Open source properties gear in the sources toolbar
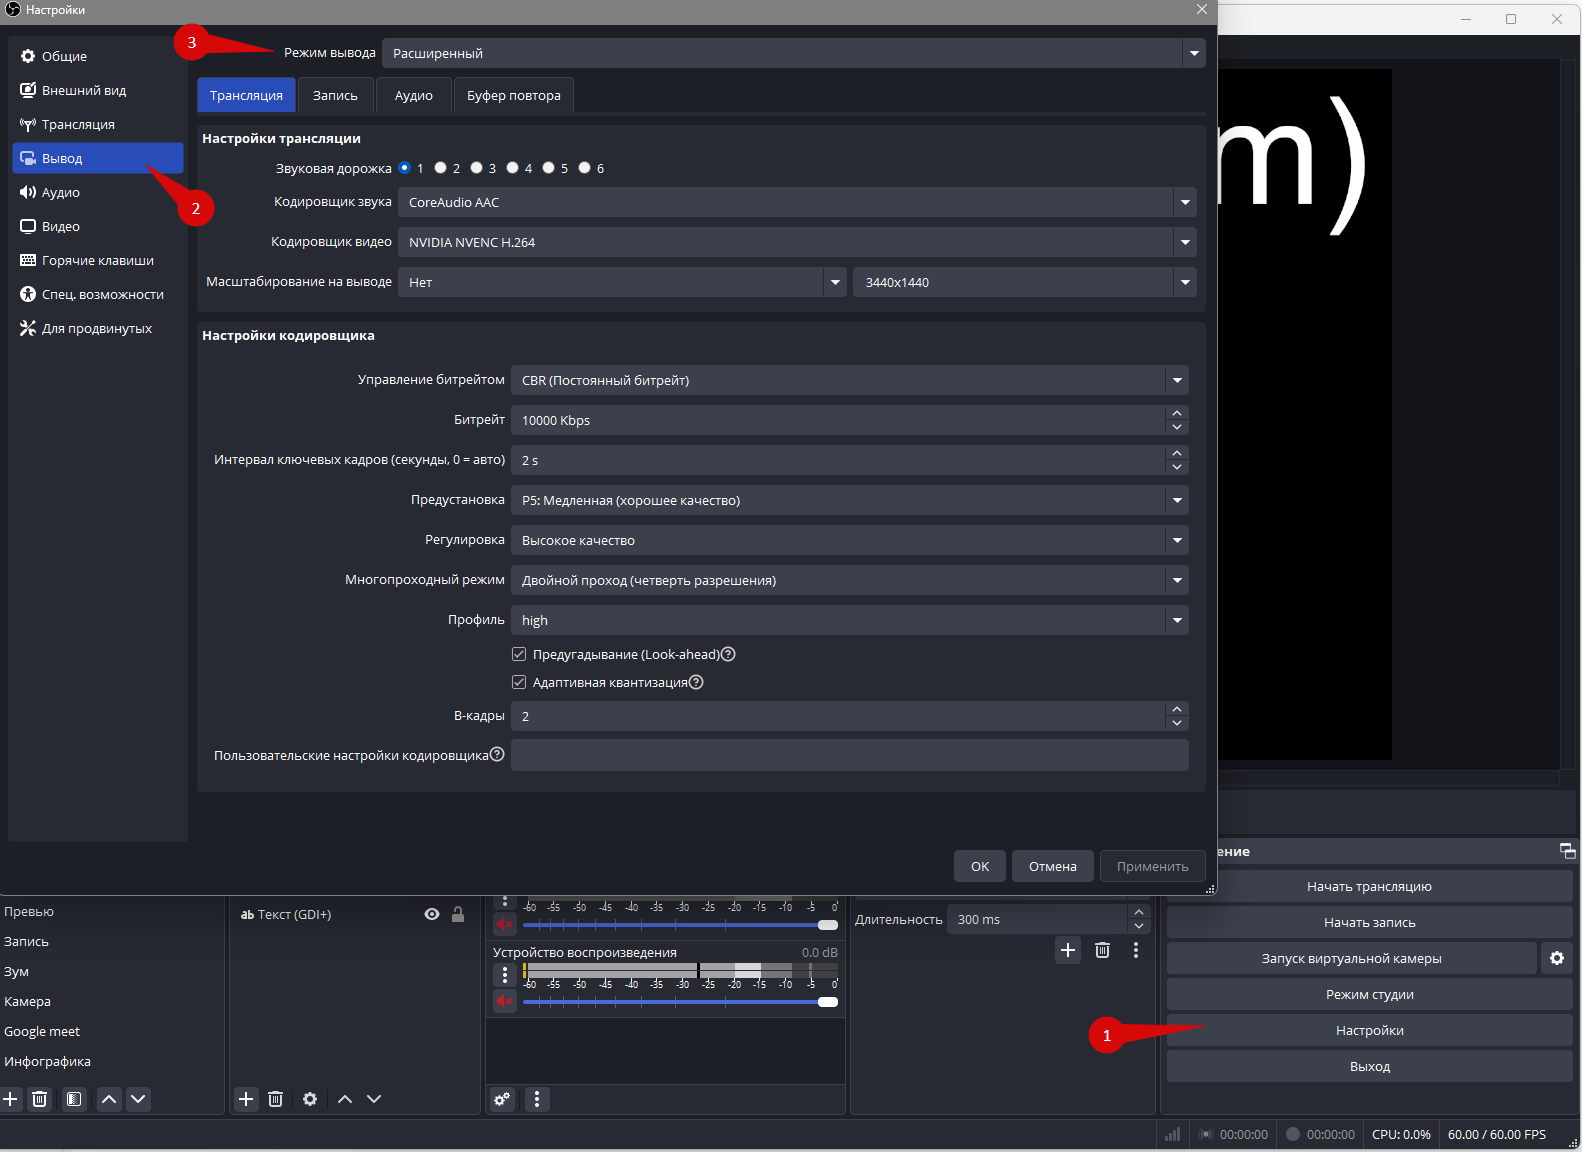 [310, 1099]
